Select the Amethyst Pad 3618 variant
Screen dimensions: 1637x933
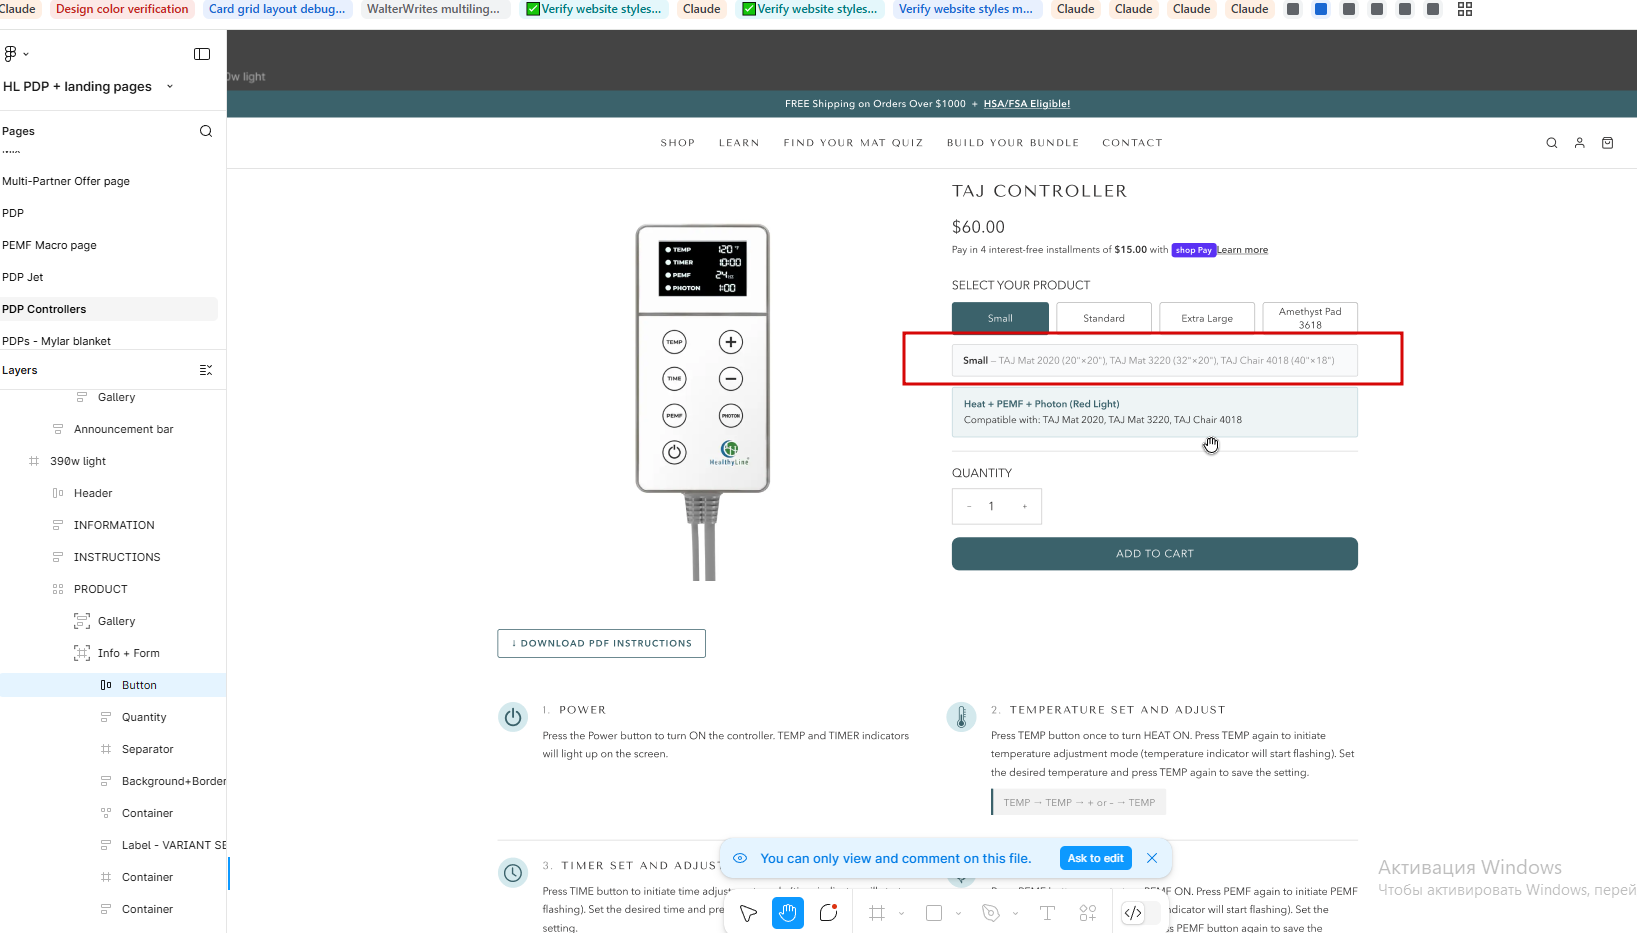(x=1310, y=318)
